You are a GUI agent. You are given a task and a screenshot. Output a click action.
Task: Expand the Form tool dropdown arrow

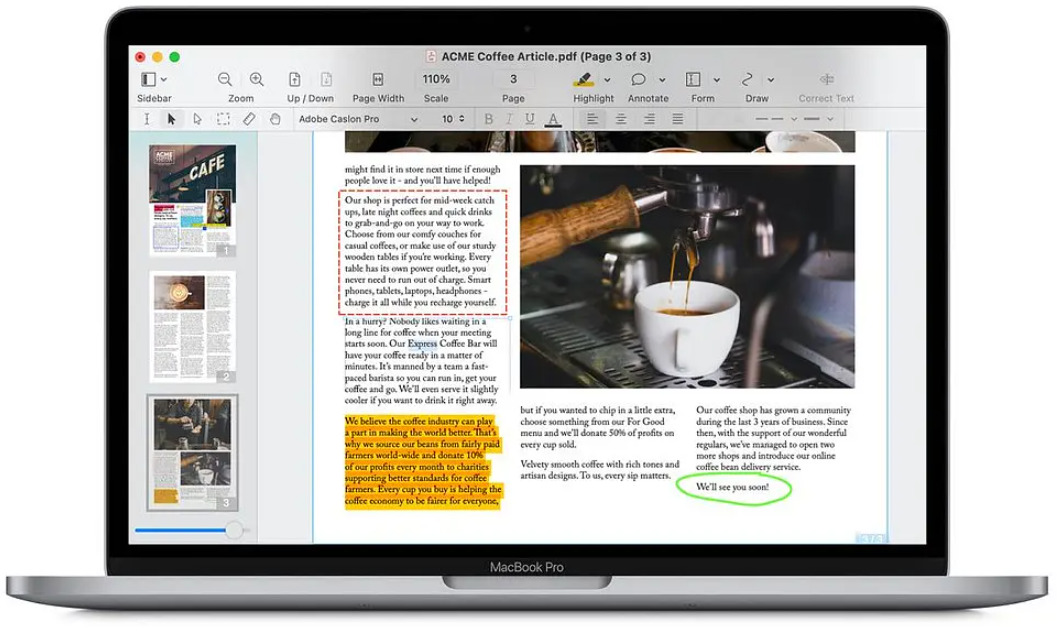(x=716, y=79)
